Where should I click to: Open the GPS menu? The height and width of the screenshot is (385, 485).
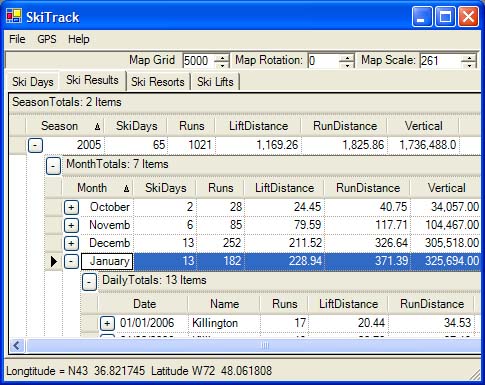[x=47, y=39]
